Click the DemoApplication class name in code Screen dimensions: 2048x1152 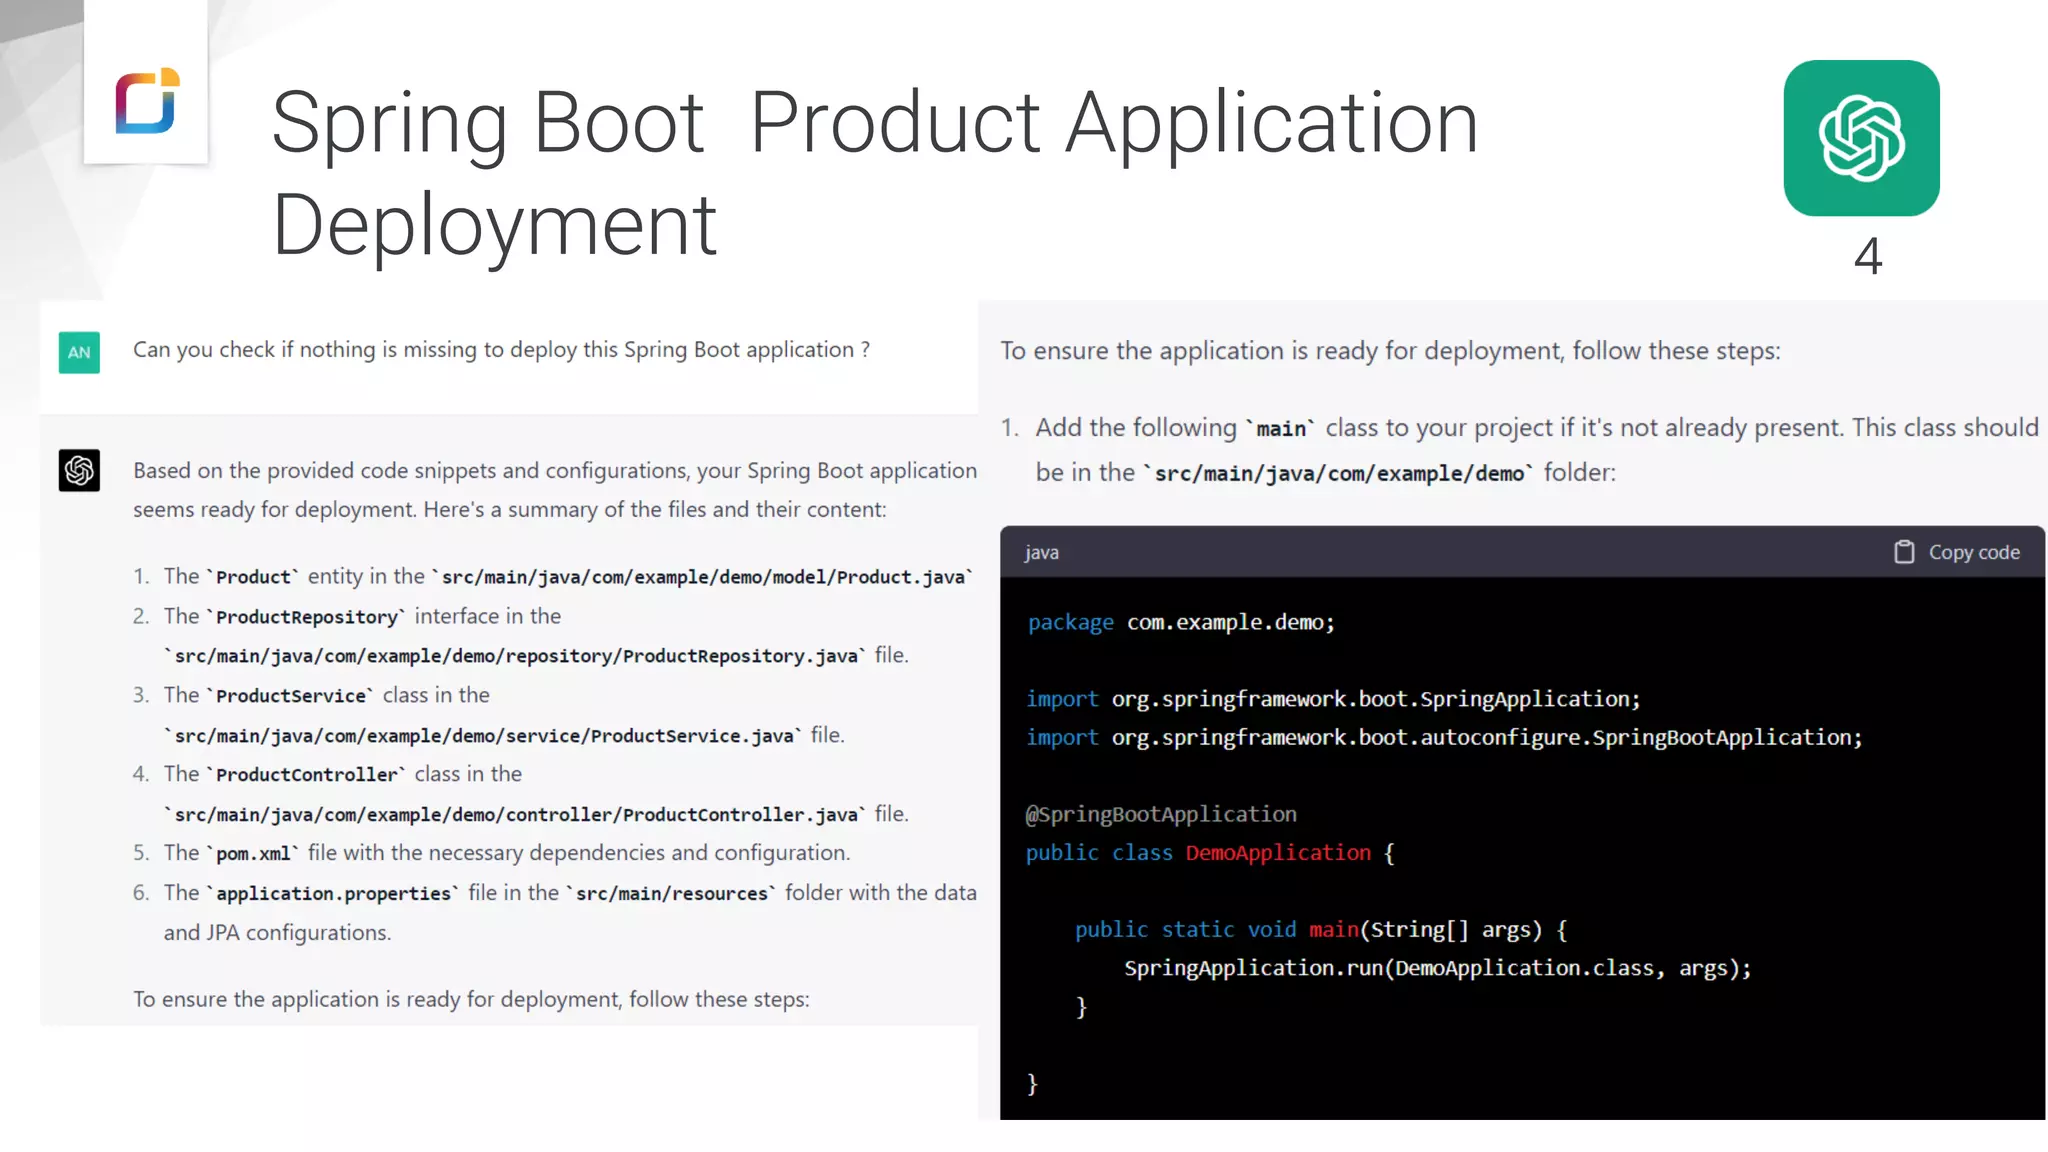point(1278,853)
